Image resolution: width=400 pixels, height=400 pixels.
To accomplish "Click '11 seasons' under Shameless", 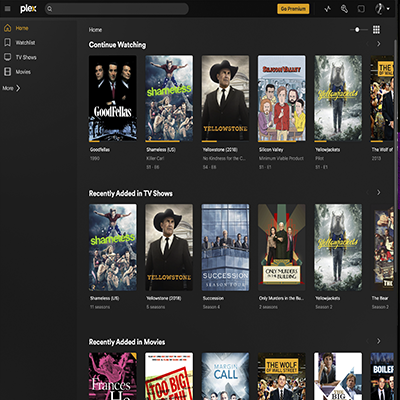I will pyautogui.click(x=100, y=307).
